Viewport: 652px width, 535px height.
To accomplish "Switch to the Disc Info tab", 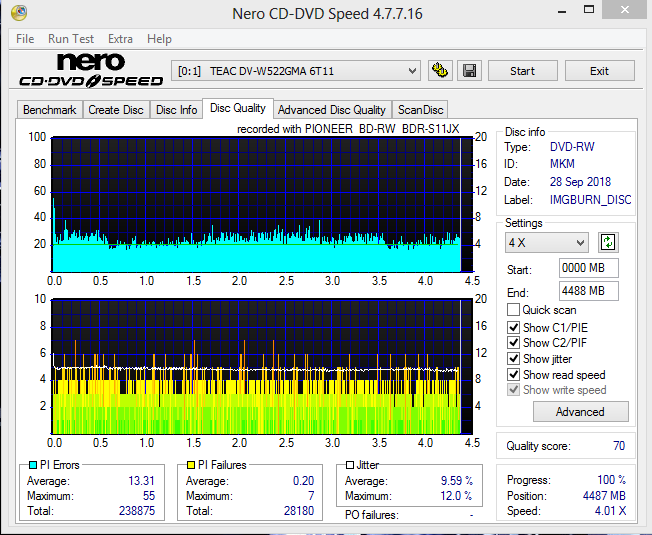I will [x=176, y=110].
